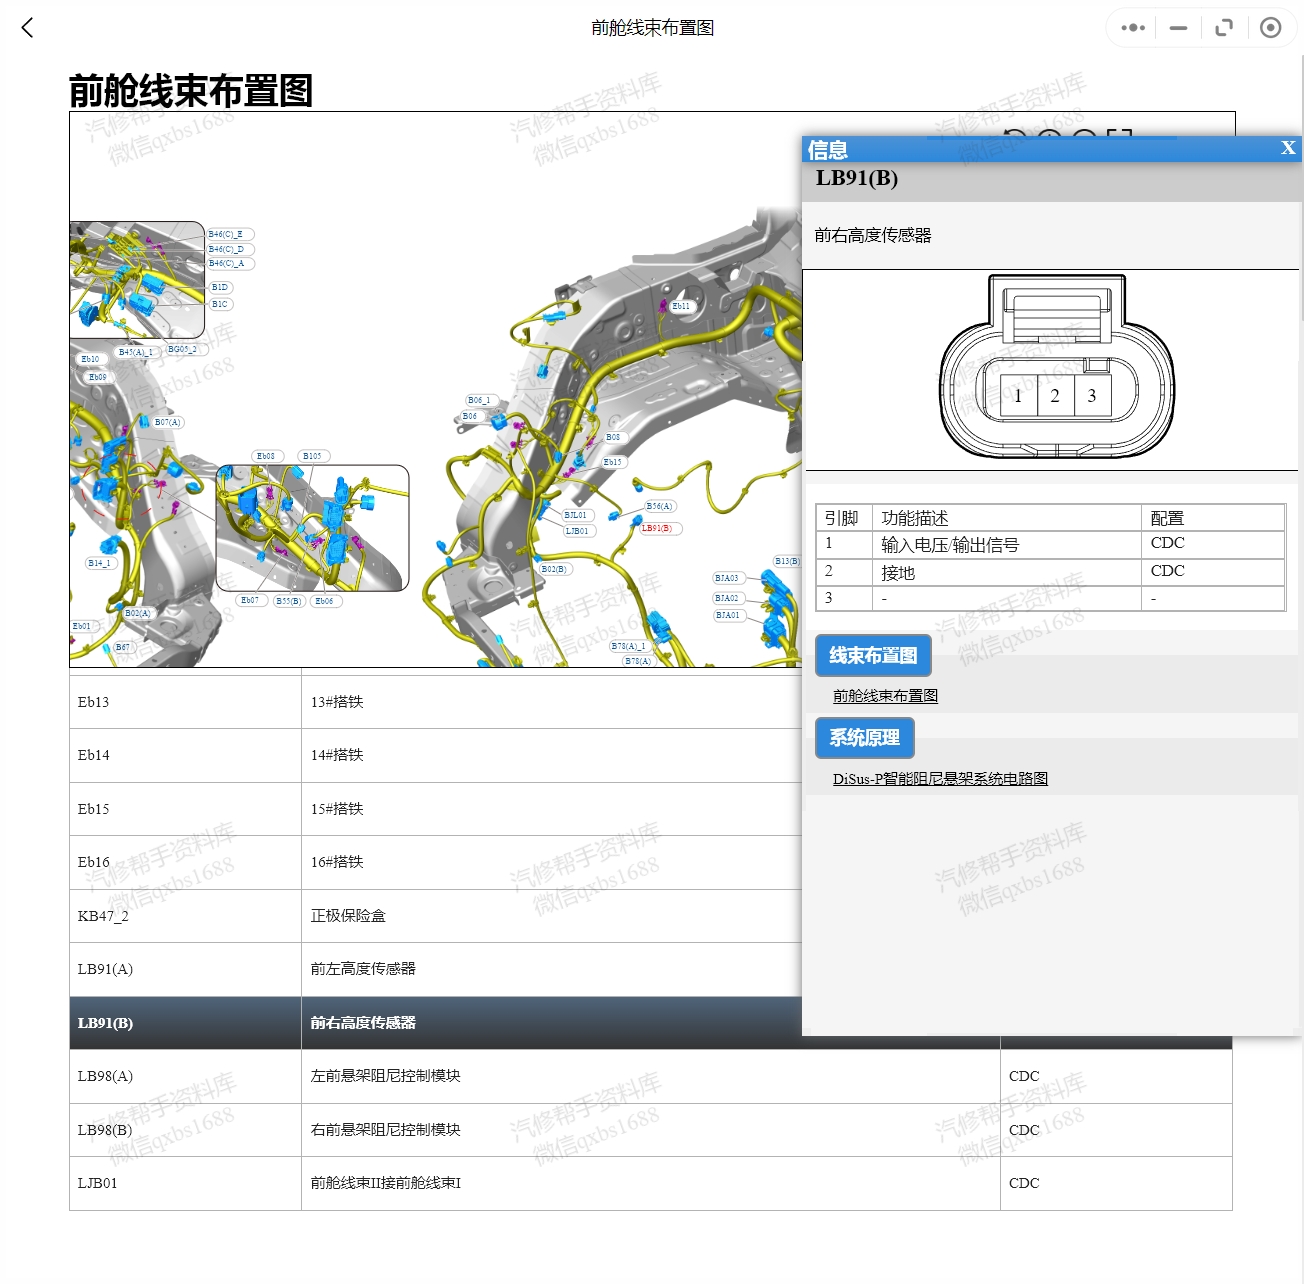Exit via the circular capsule close icon
Image resolution: width=1304 pixels, height=1284 pixels.
pyautogui.click(x=1271, y=28)
